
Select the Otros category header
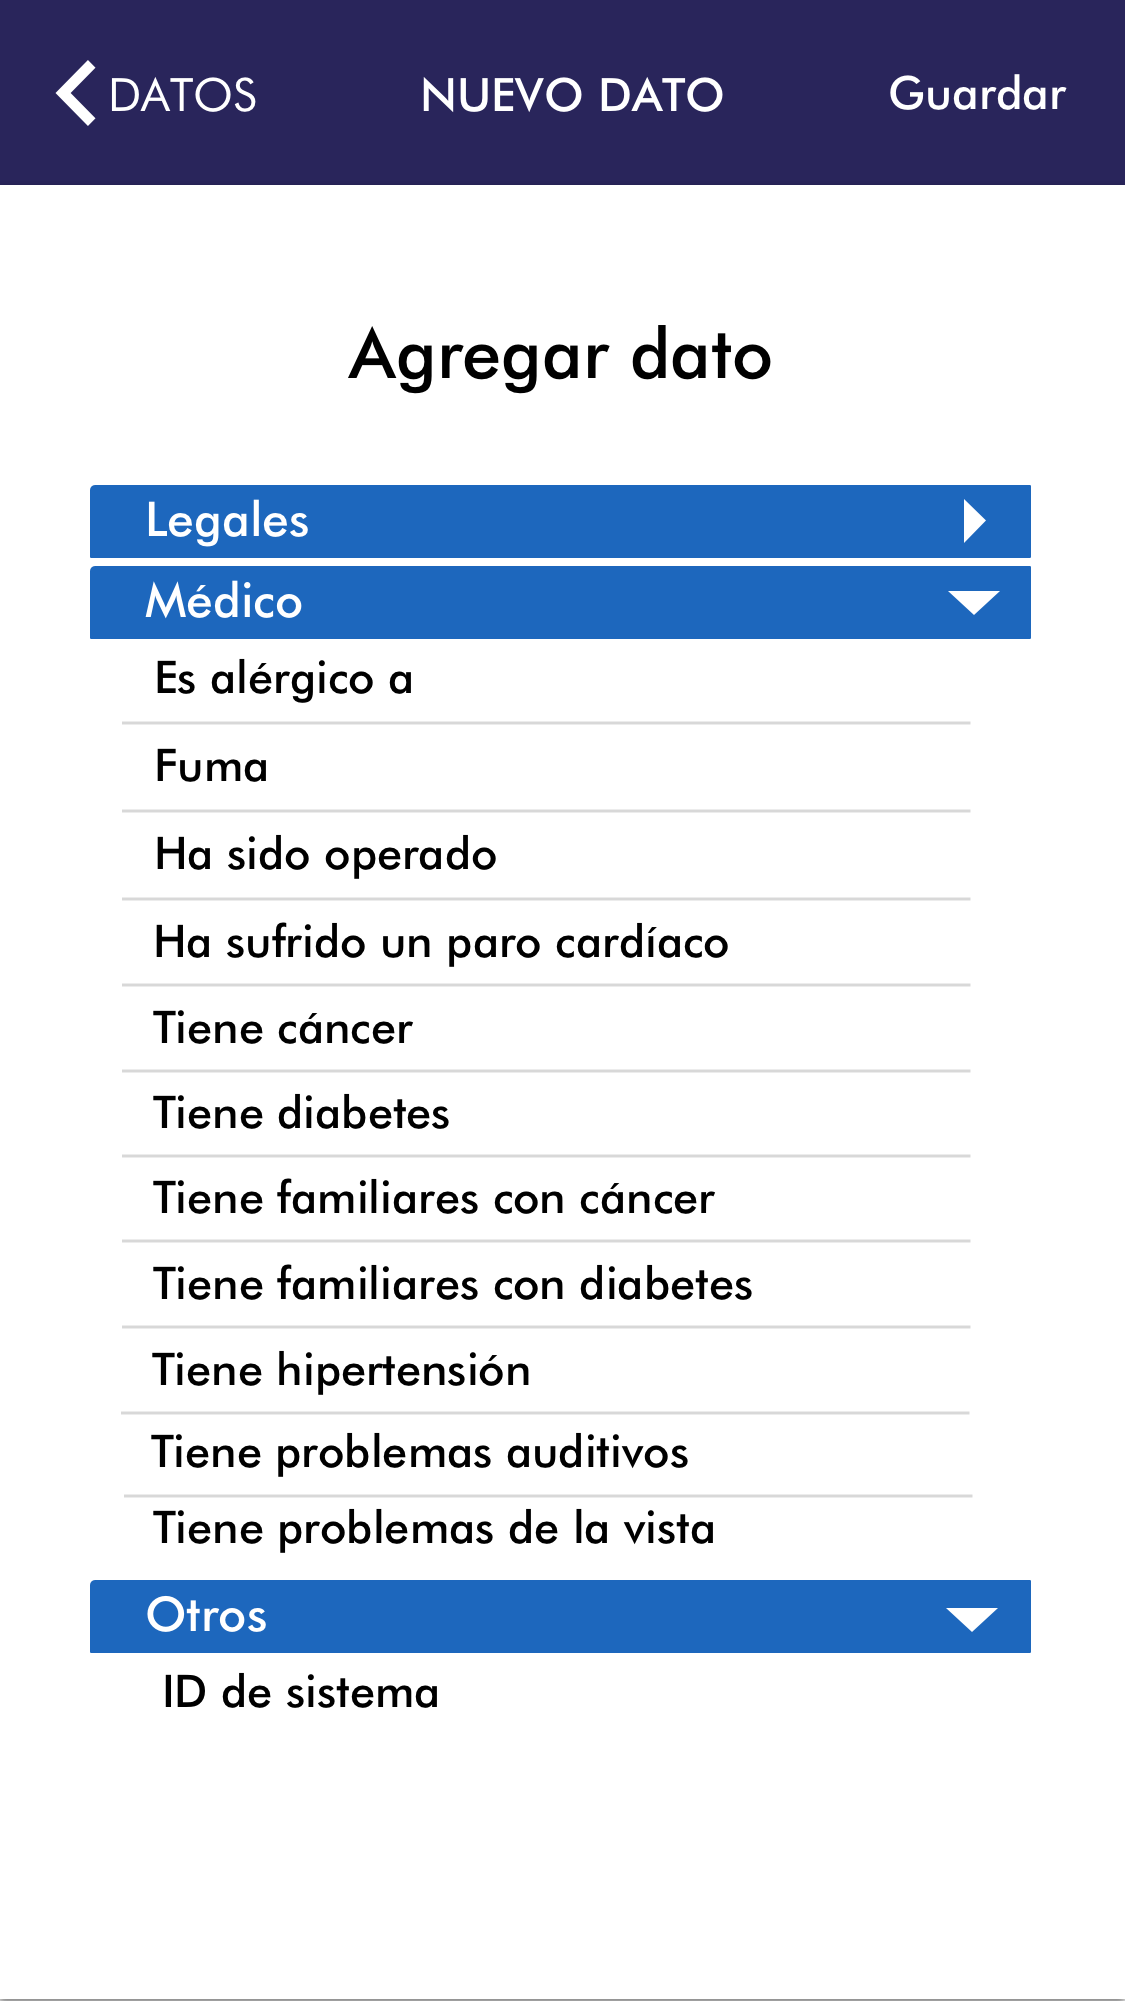(x=207, y=1616)
